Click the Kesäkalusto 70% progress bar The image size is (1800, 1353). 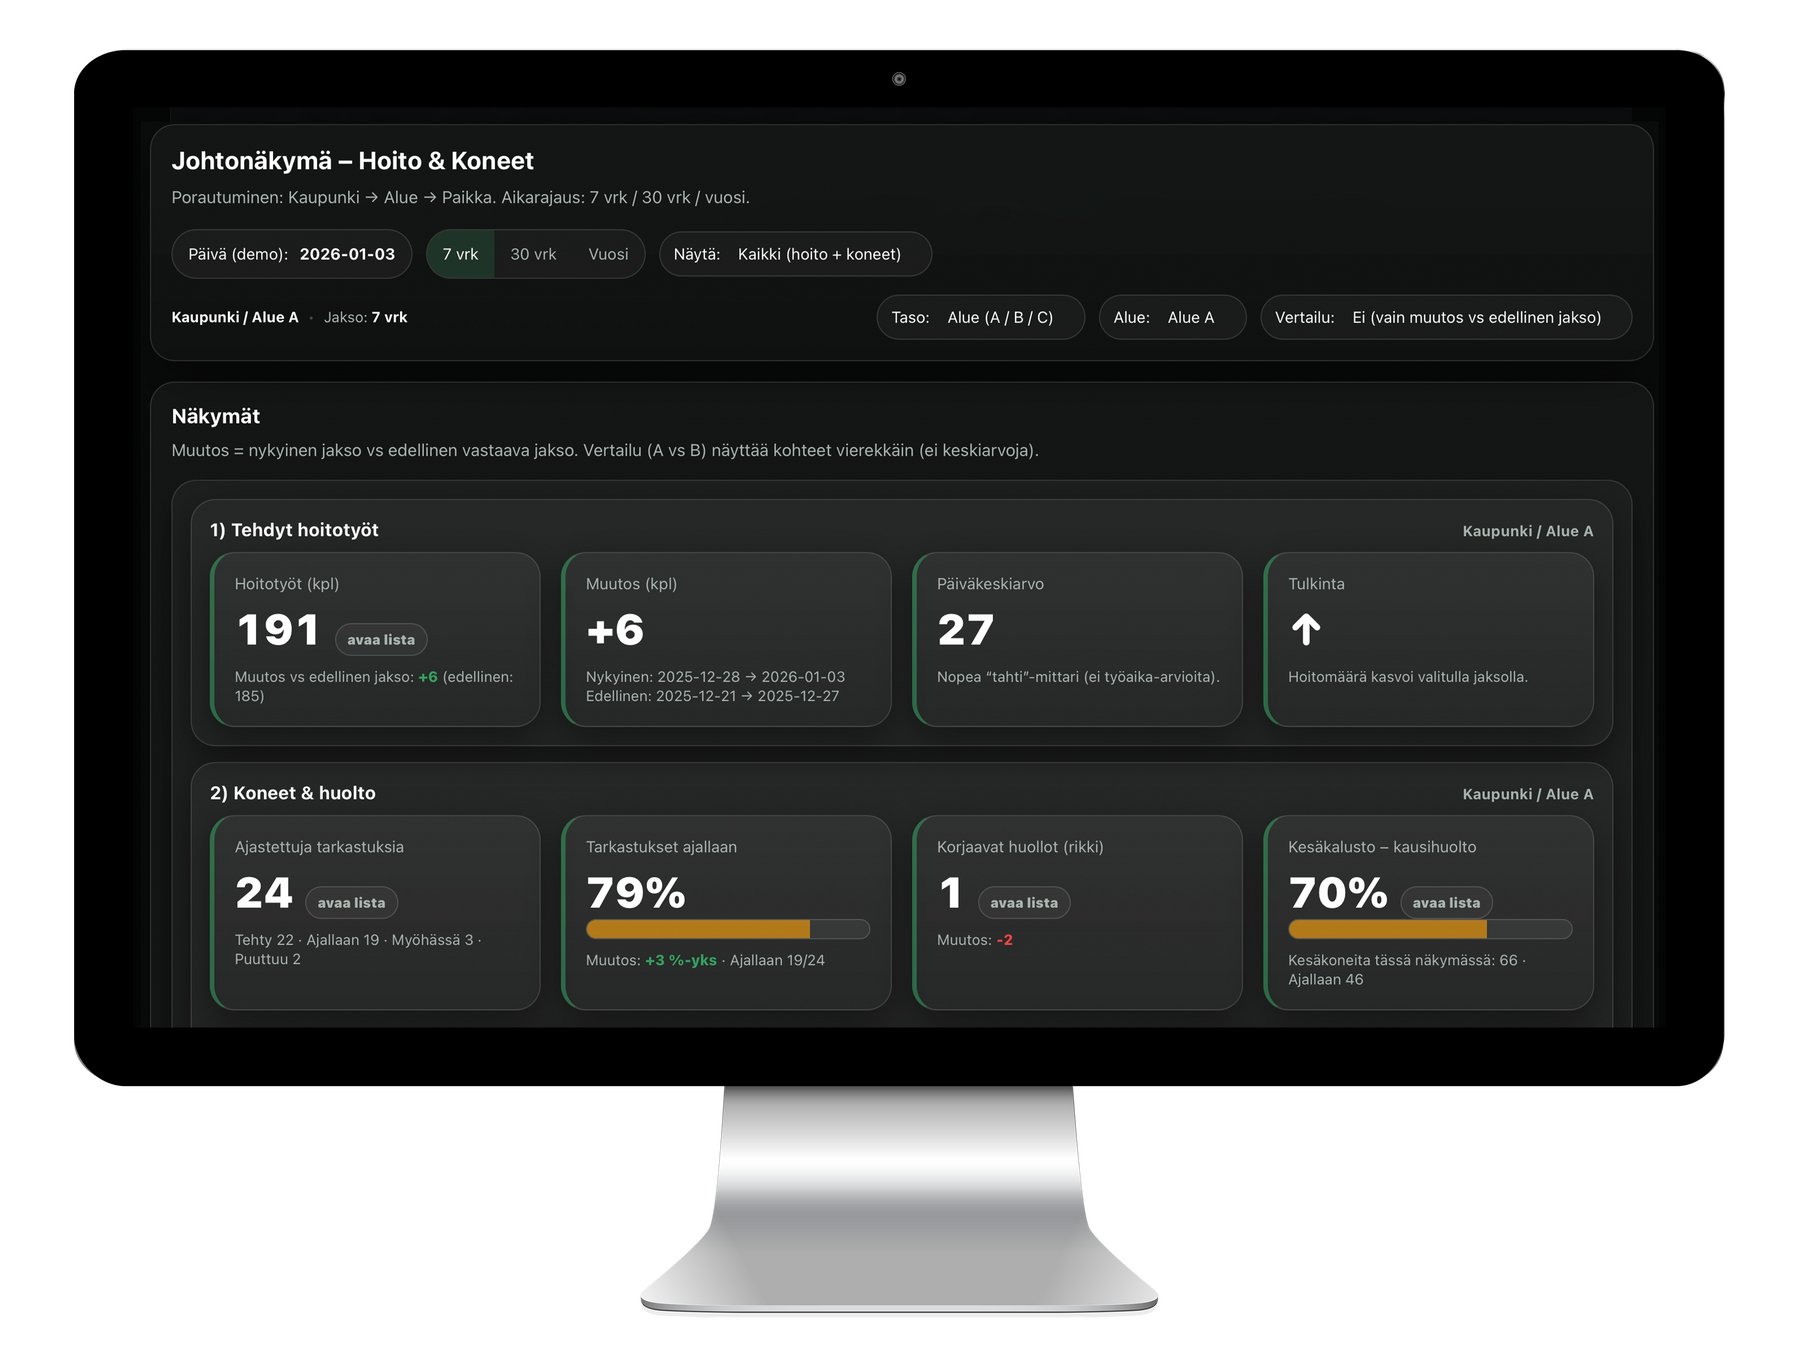1429,929
